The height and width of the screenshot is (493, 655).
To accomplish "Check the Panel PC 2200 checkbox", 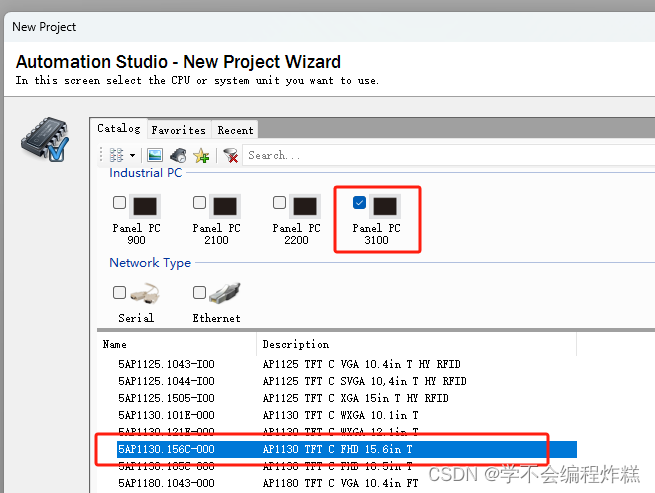I will coord(279,203).
